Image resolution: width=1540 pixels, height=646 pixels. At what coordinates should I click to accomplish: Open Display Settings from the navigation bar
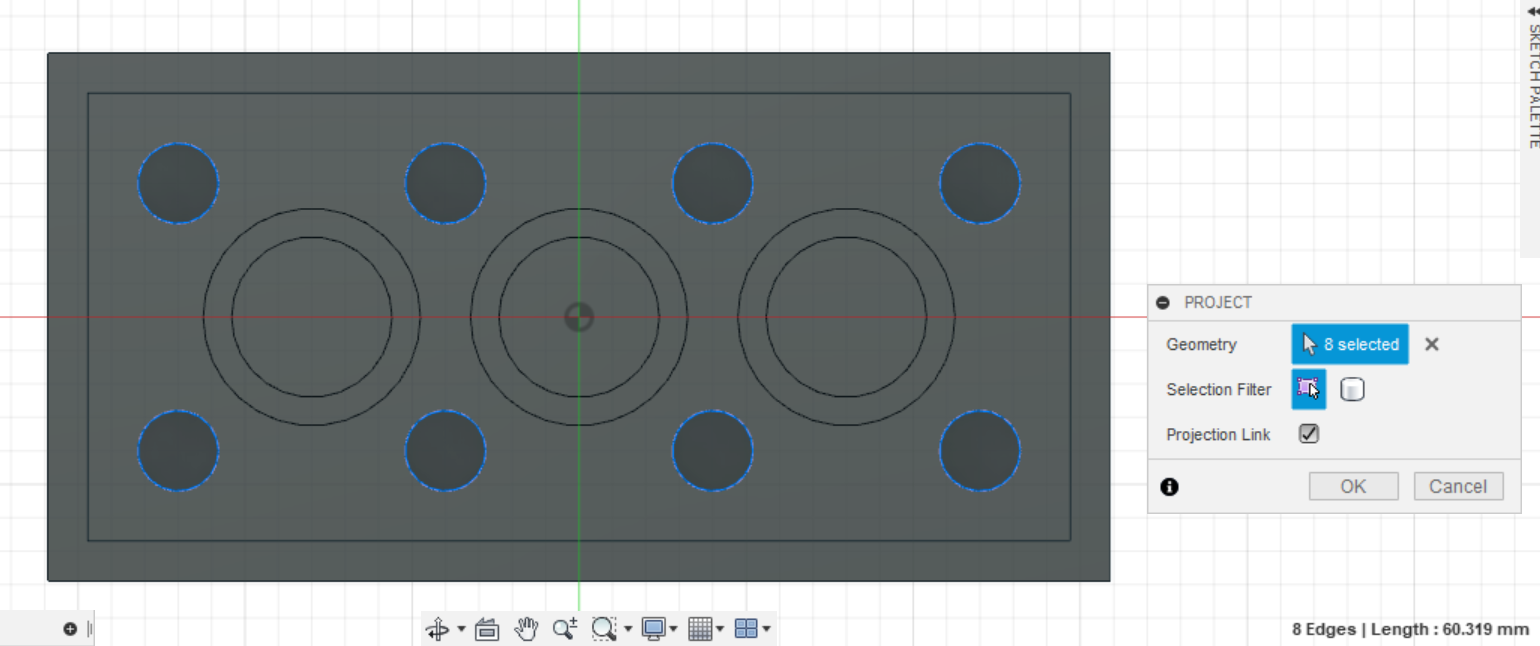pos(652,629)
